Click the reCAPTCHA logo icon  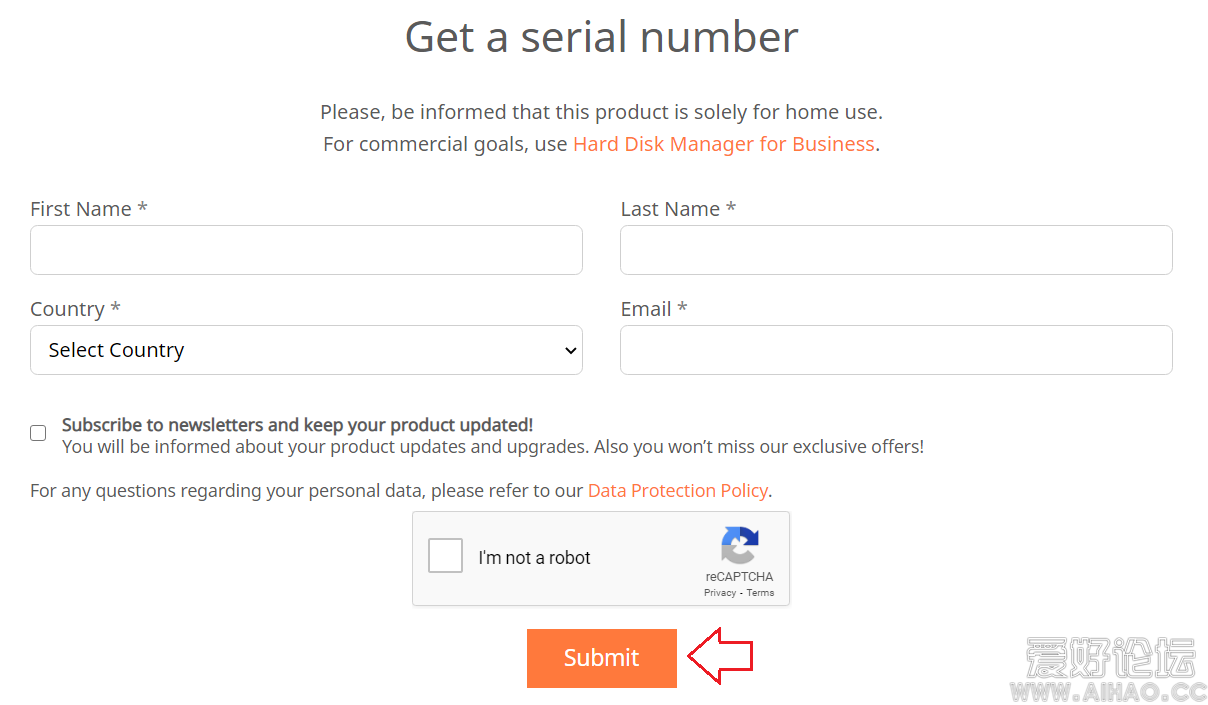(x=739, y=545)
